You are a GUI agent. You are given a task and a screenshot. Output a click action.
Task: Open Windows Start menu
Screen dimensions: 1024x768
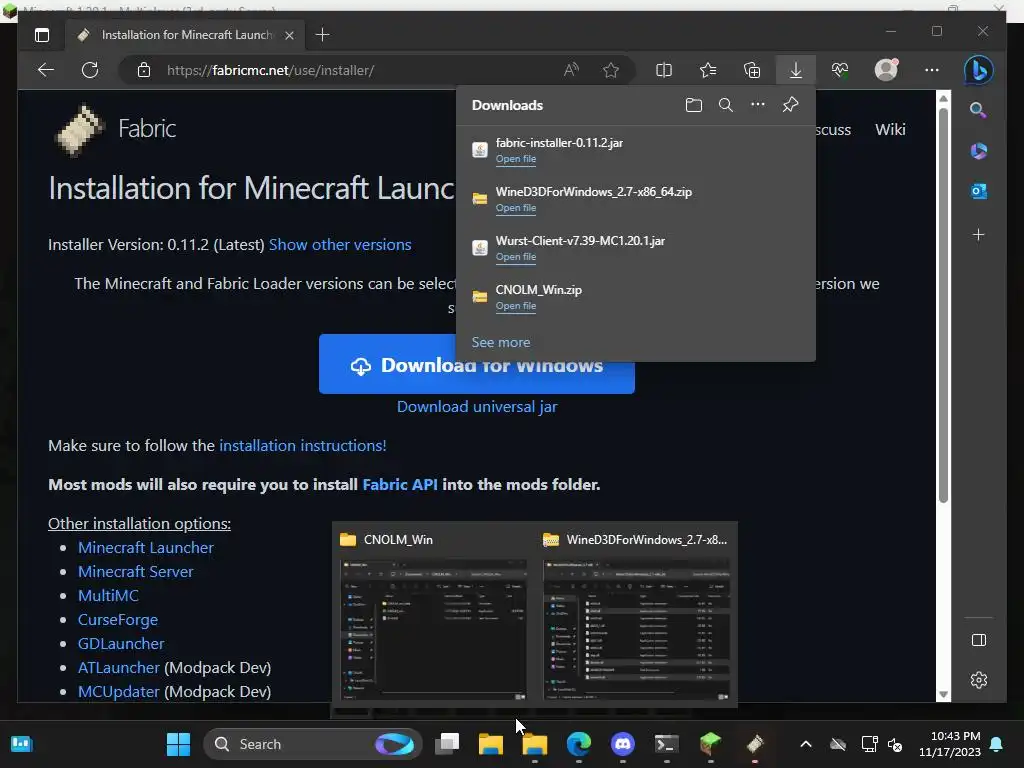pyautogui.click(x=178, y=744)
